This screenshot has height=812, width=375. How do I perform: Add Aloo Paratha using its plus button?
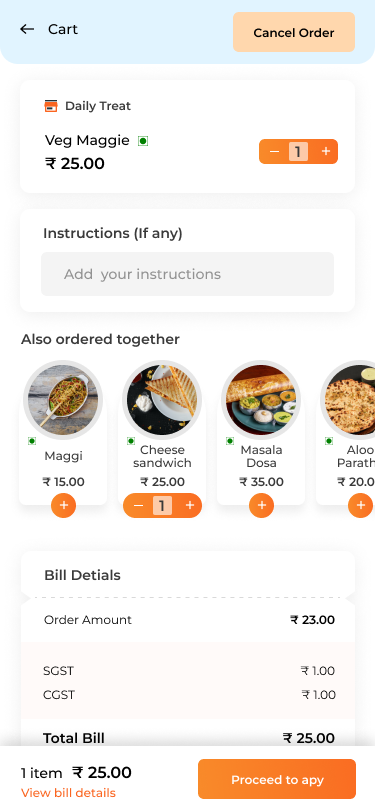point(360,505)
